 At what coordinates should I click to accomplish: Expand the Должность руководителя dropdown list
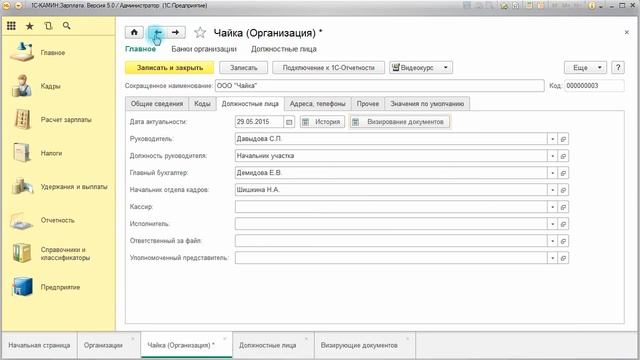click(x=553, y=156)
